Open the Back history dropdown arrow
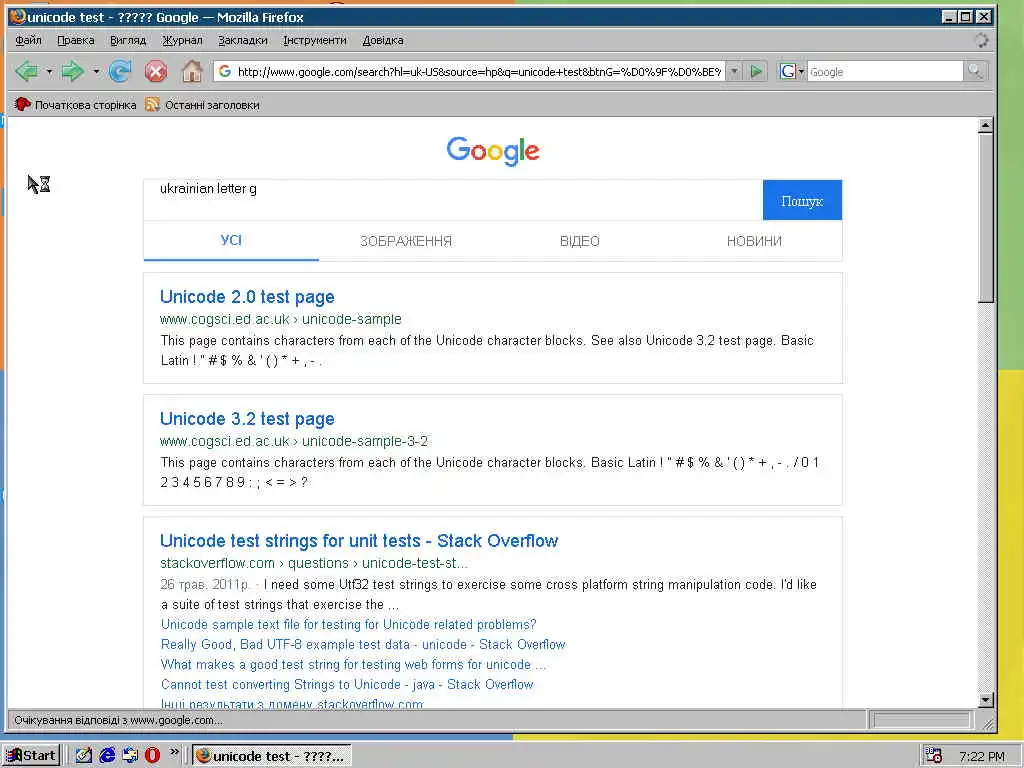 [x=49, y=71]
